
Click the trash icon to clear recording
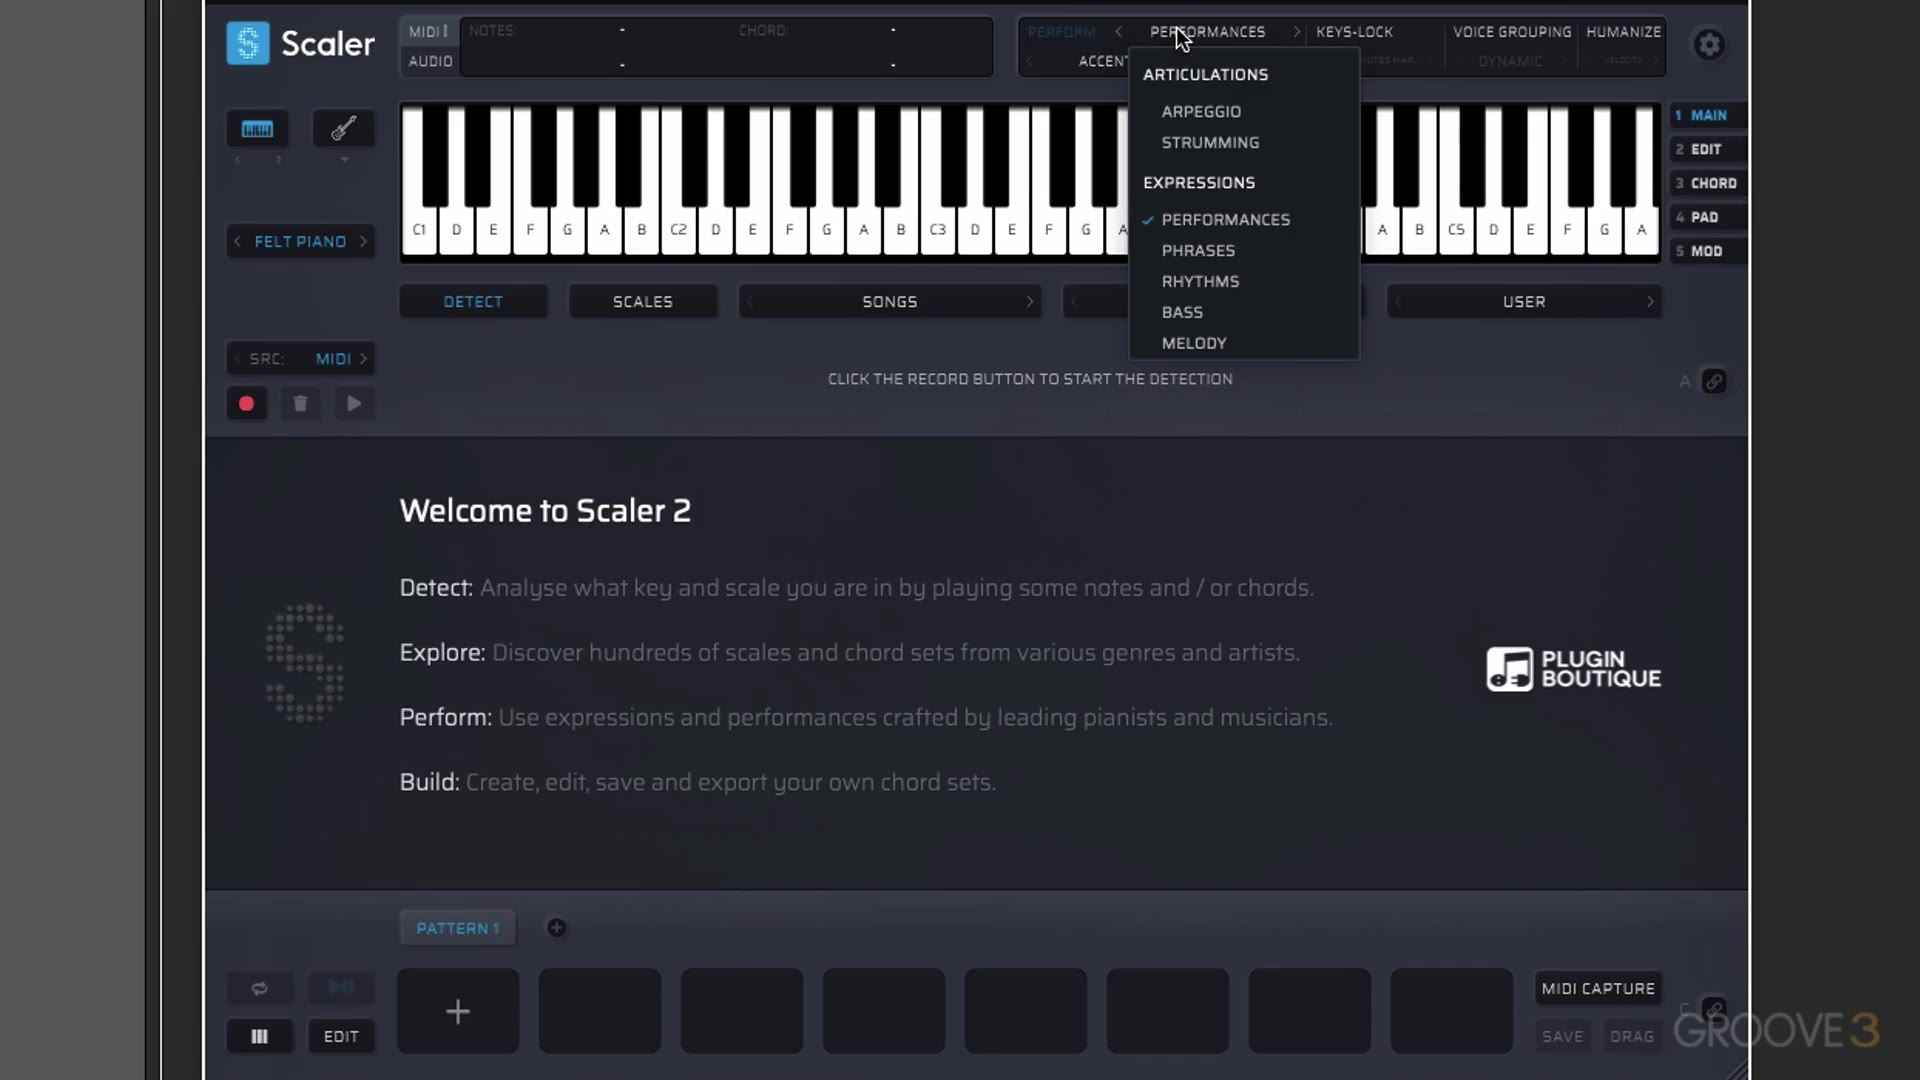click(300, 403)
